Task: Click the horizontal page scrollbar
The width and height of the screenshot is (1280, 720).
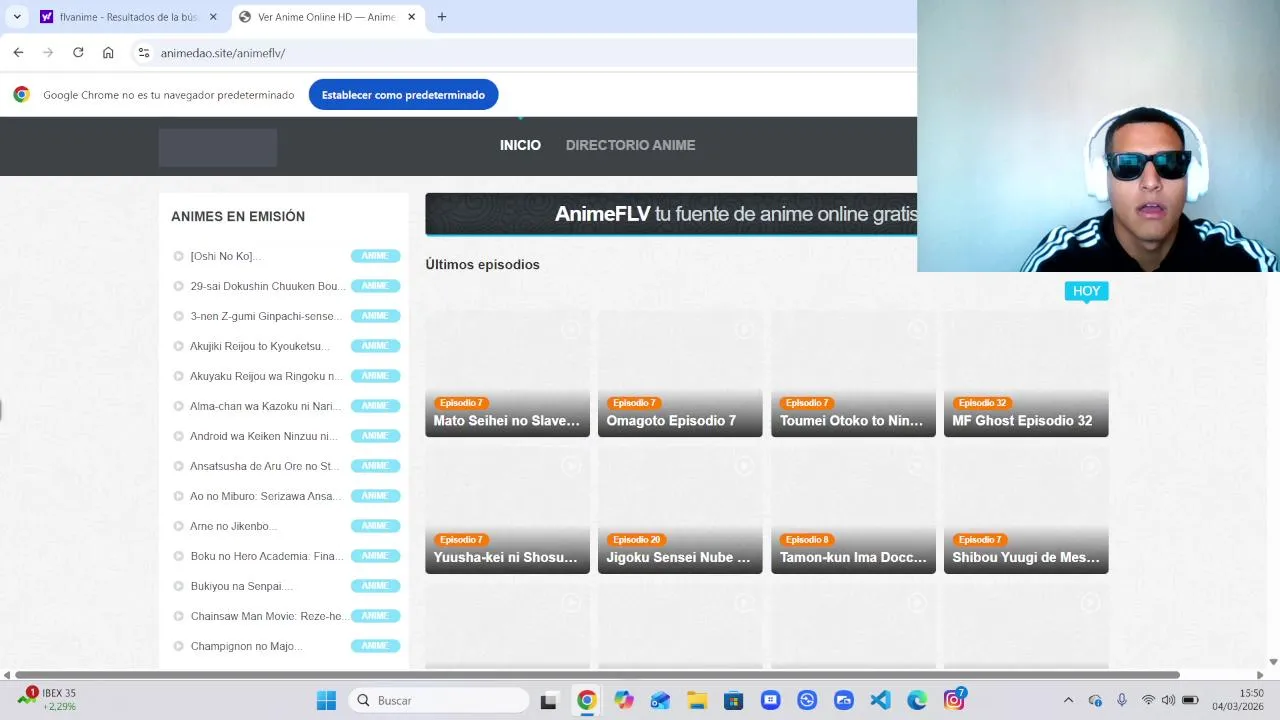Action: (597, 675)
